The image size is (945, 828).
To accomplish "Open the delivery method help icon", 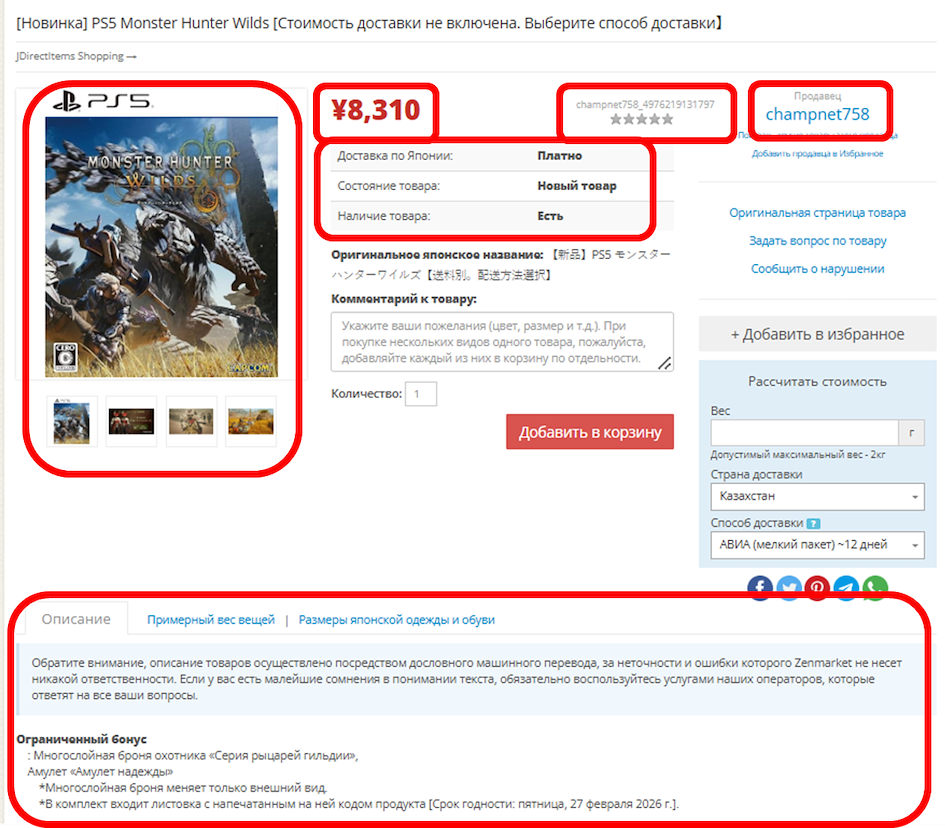I will coord(814,523).
